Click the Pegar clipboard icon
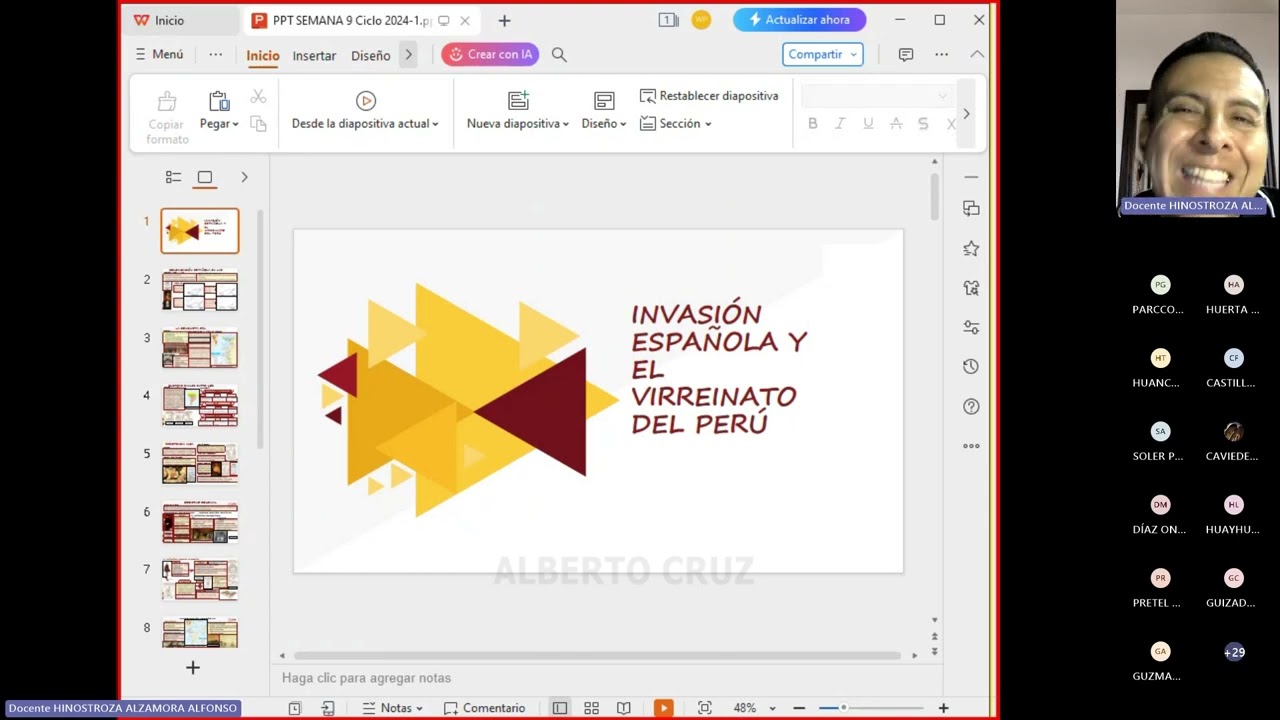The image size is (1280, 720). [219, 101]
